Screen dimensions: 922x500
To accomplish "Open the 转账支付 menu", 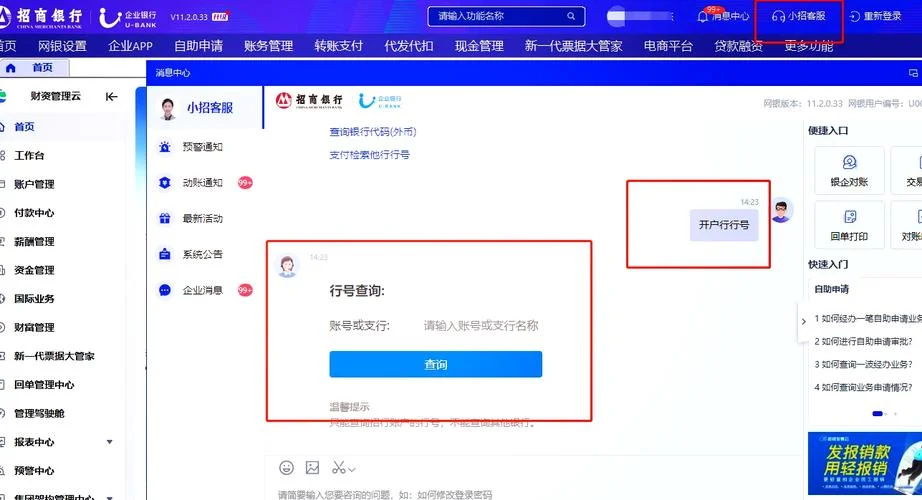I will click(339, 46).
